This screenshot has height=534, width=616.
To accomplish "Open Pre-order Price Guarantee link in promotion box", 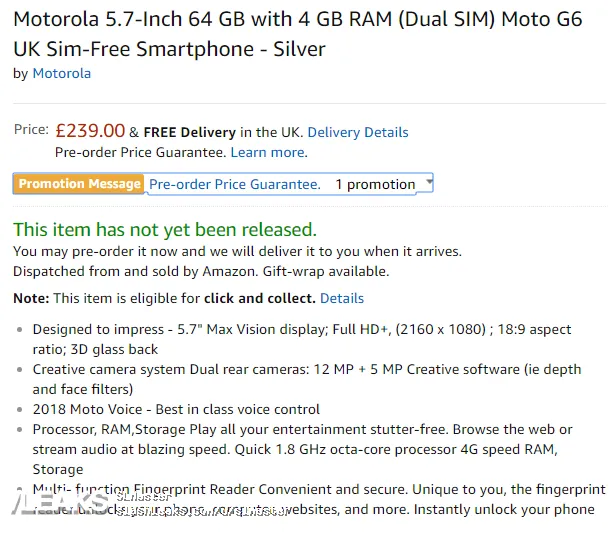I will (x=234, y=184).
